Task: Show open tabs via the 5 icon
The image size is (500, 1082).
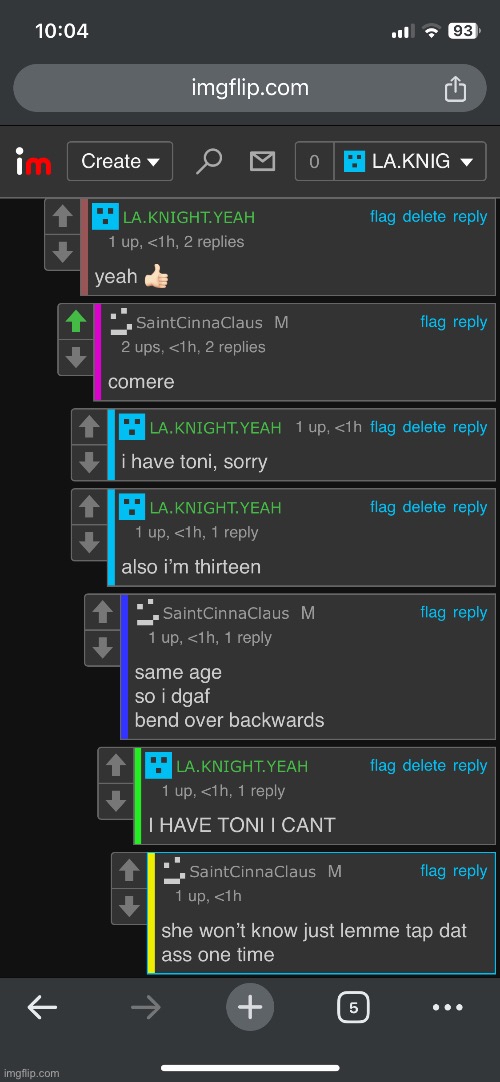Action: pyautogui.click(x=353, y=1007)
